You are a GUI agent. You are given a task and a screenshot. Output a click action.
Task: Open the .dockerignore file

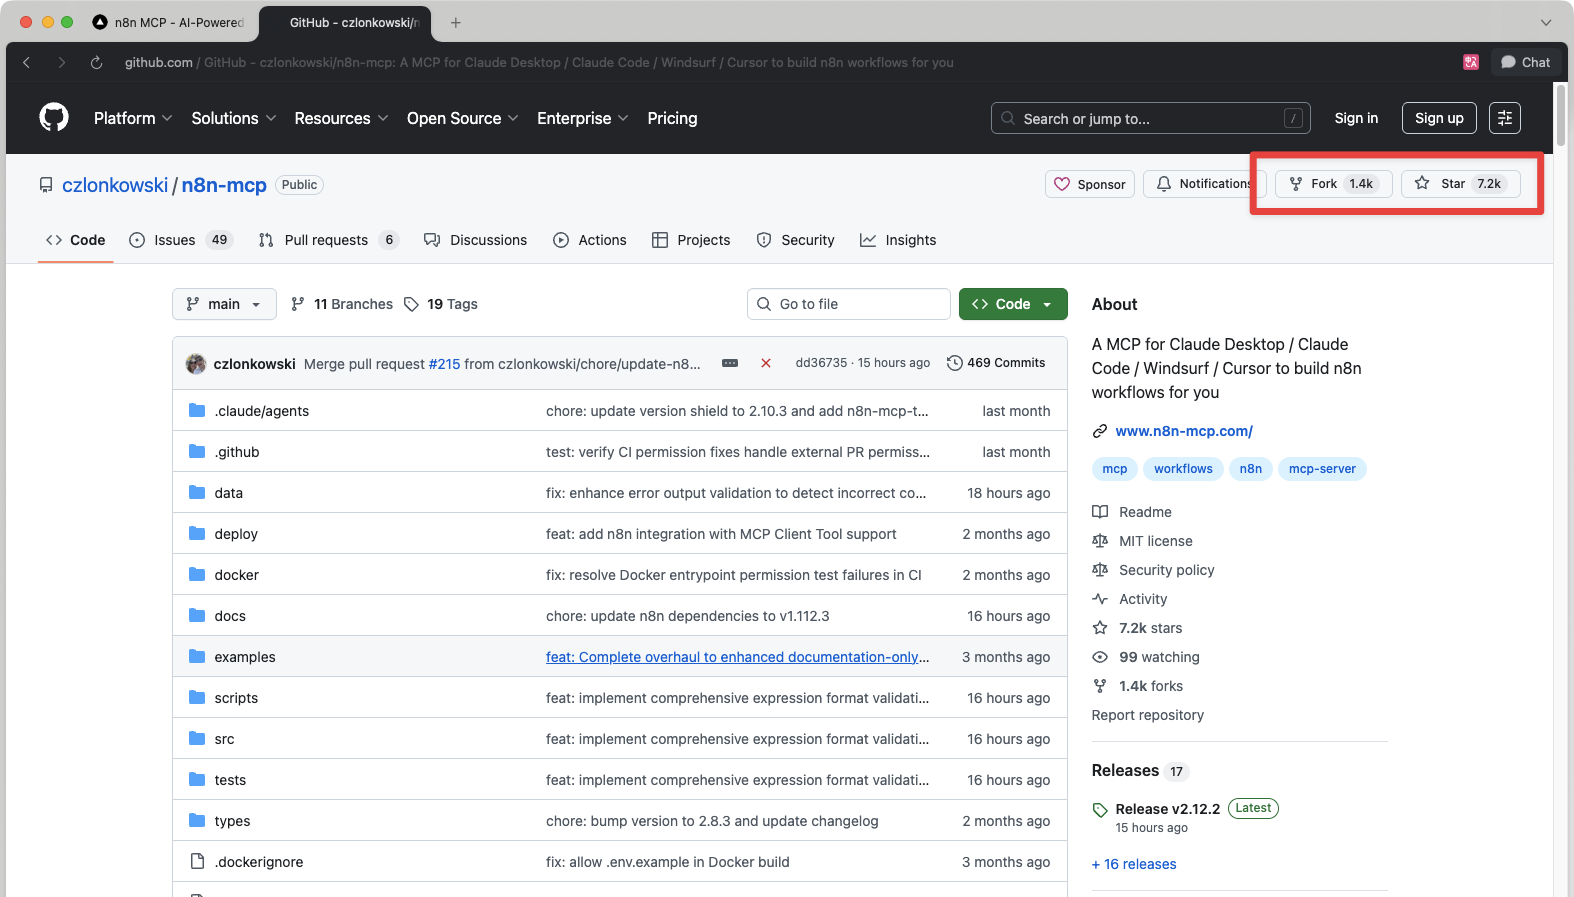(259, 862)
